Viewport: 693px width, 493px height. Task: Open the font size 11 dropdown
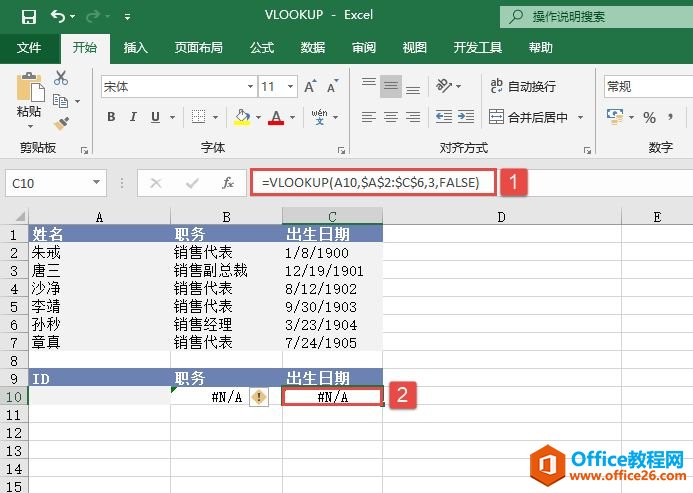290,86
